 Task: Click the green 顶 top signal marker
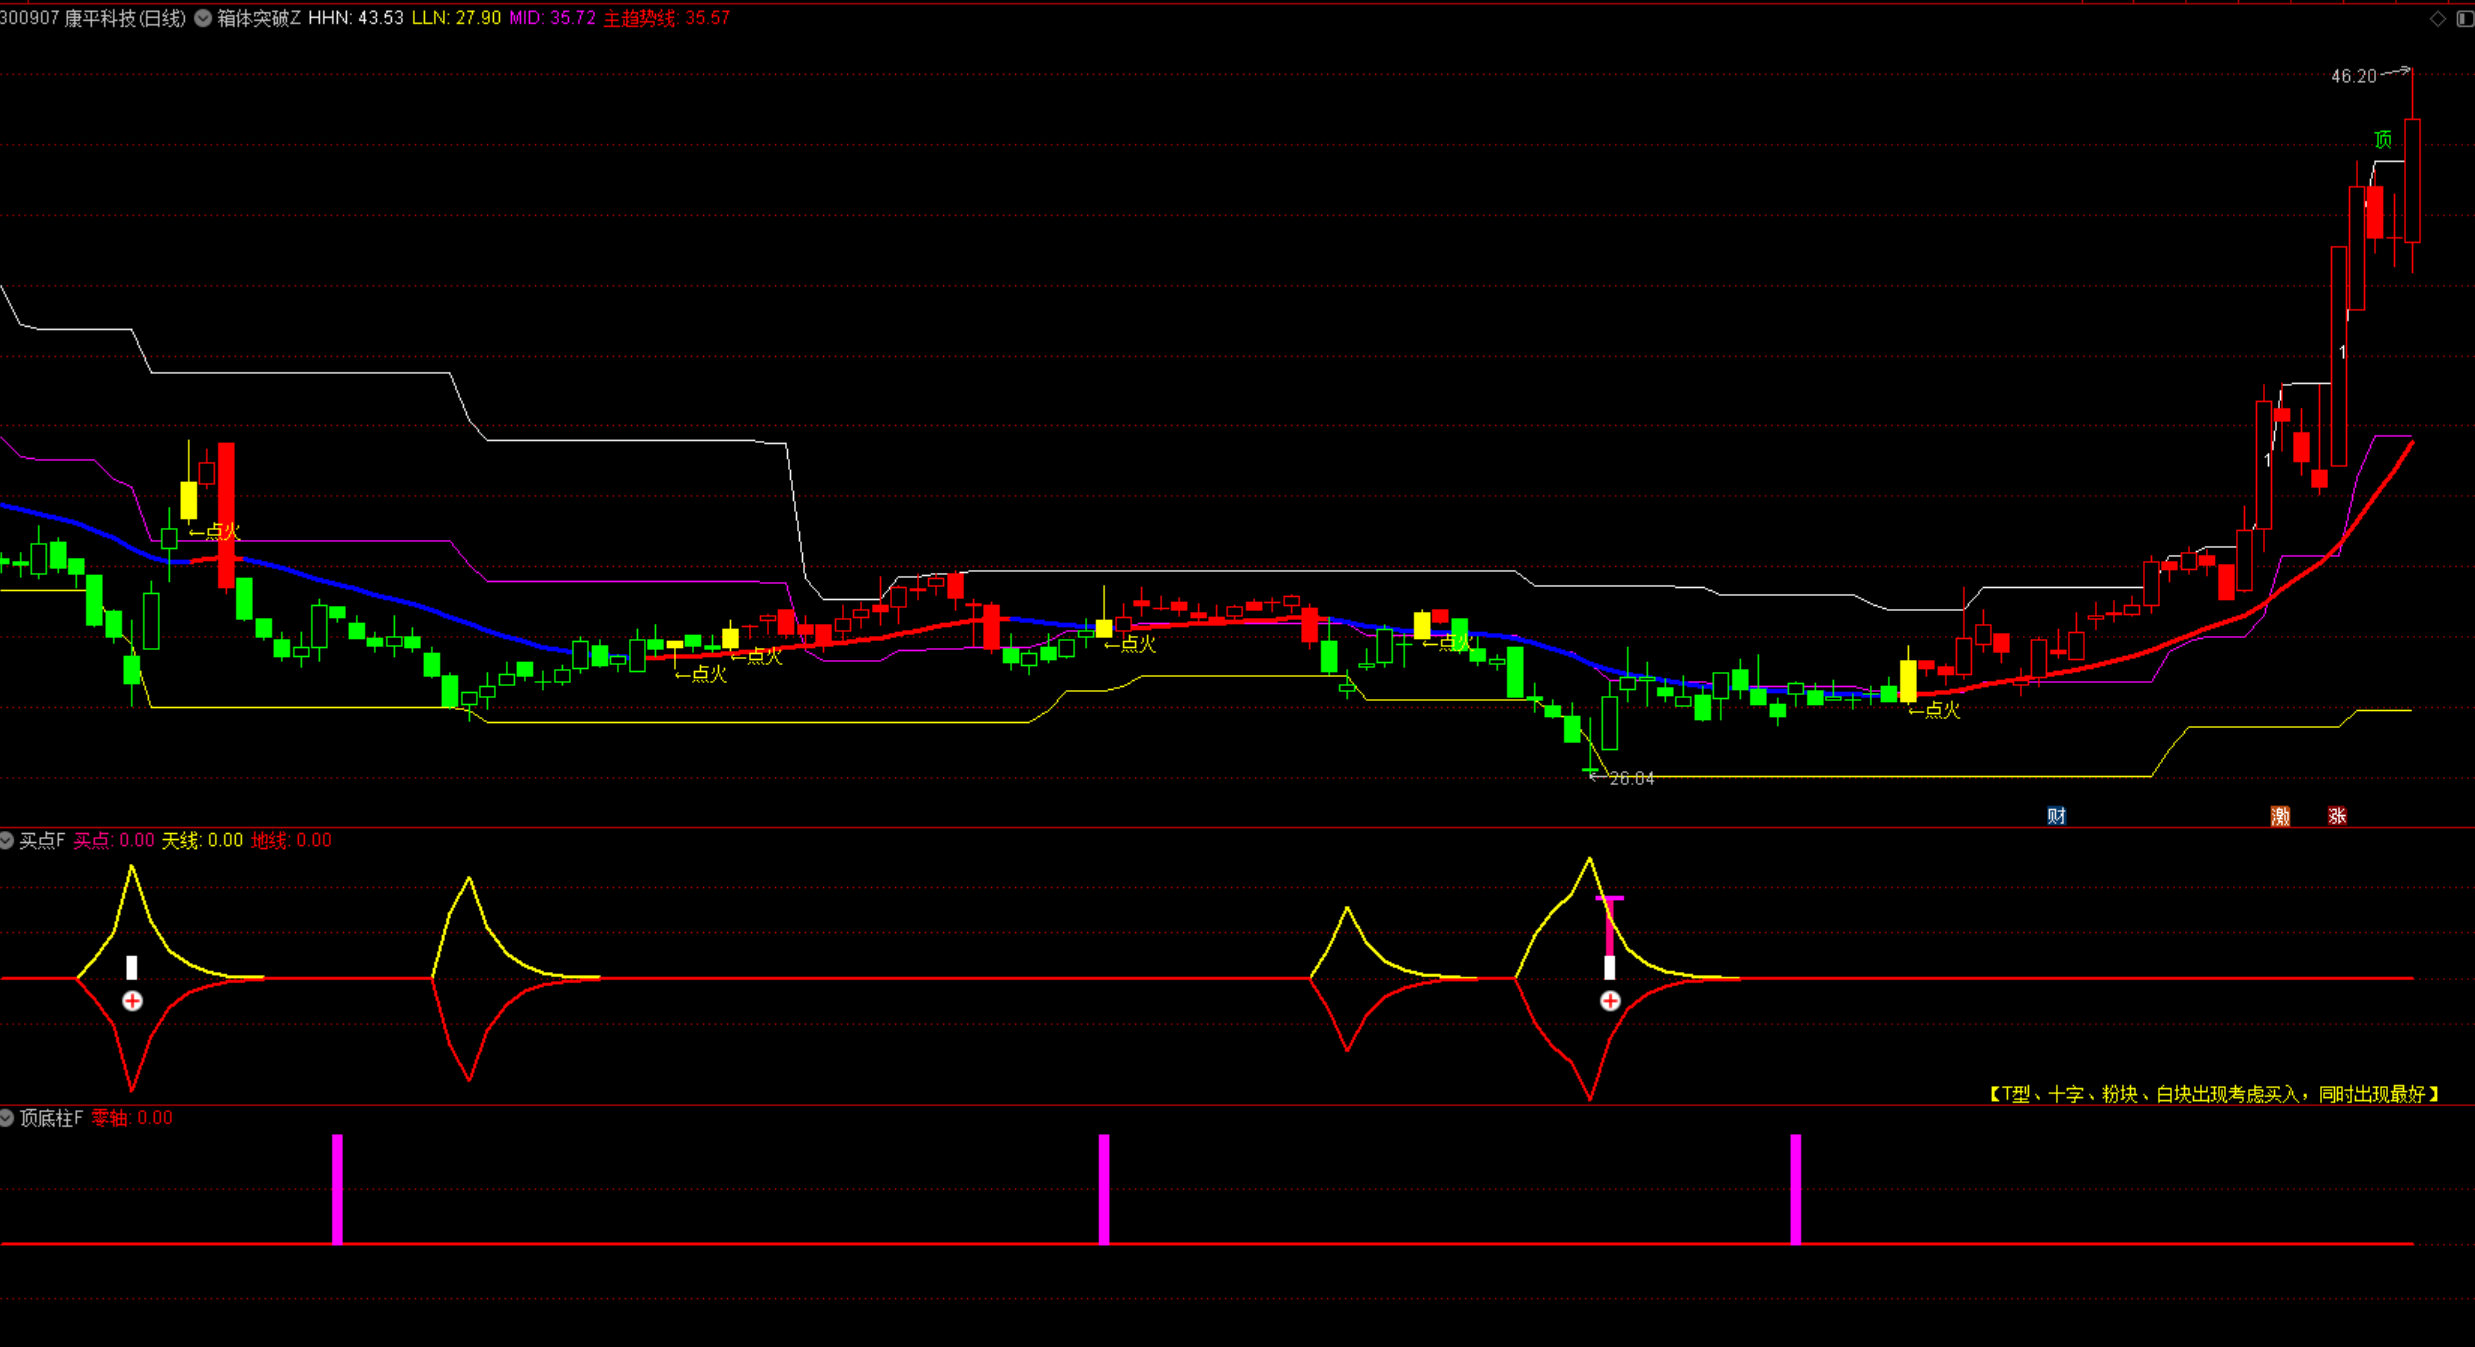(x=2383, y=140)
